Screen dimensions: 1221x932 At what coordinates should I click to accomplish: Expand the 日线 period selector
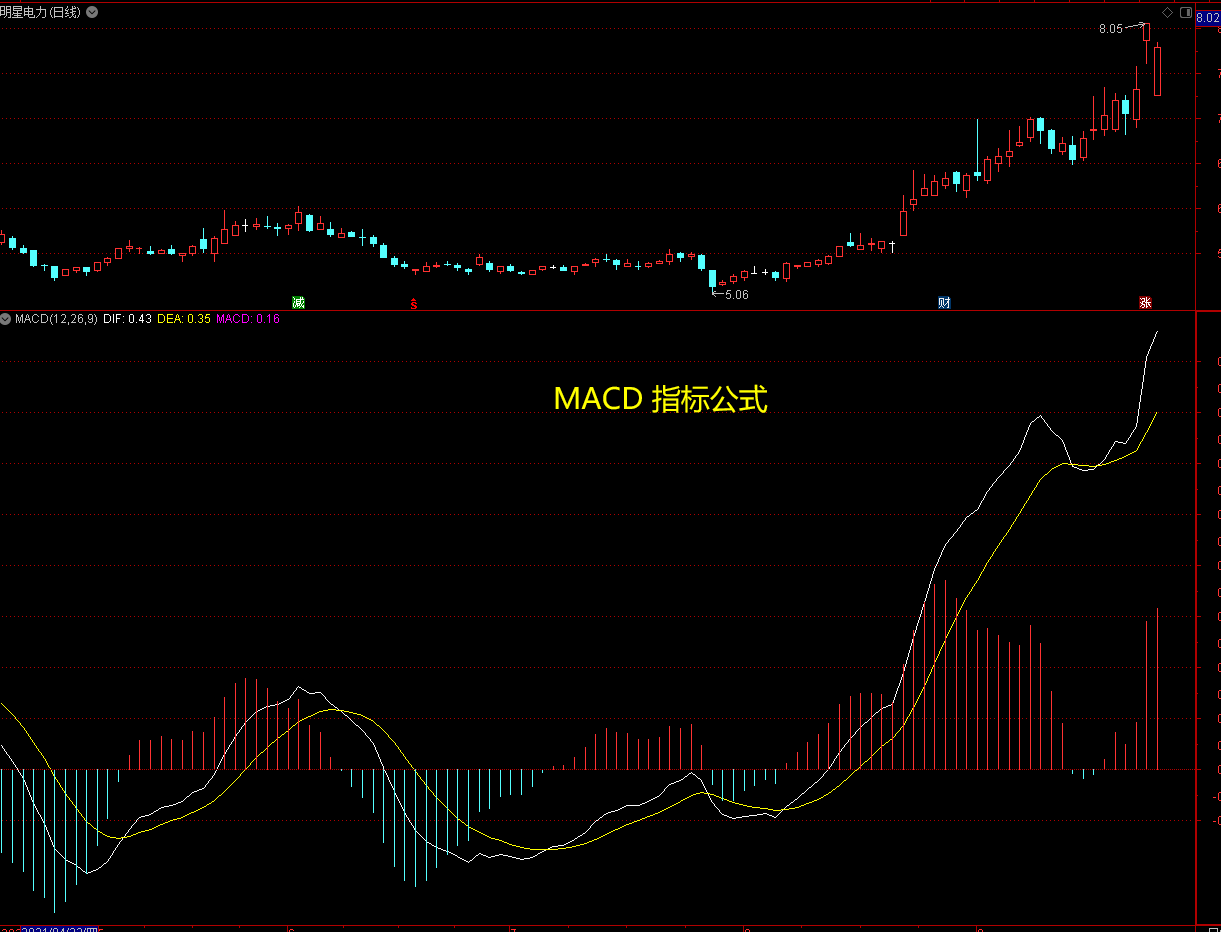click(64, 12)
